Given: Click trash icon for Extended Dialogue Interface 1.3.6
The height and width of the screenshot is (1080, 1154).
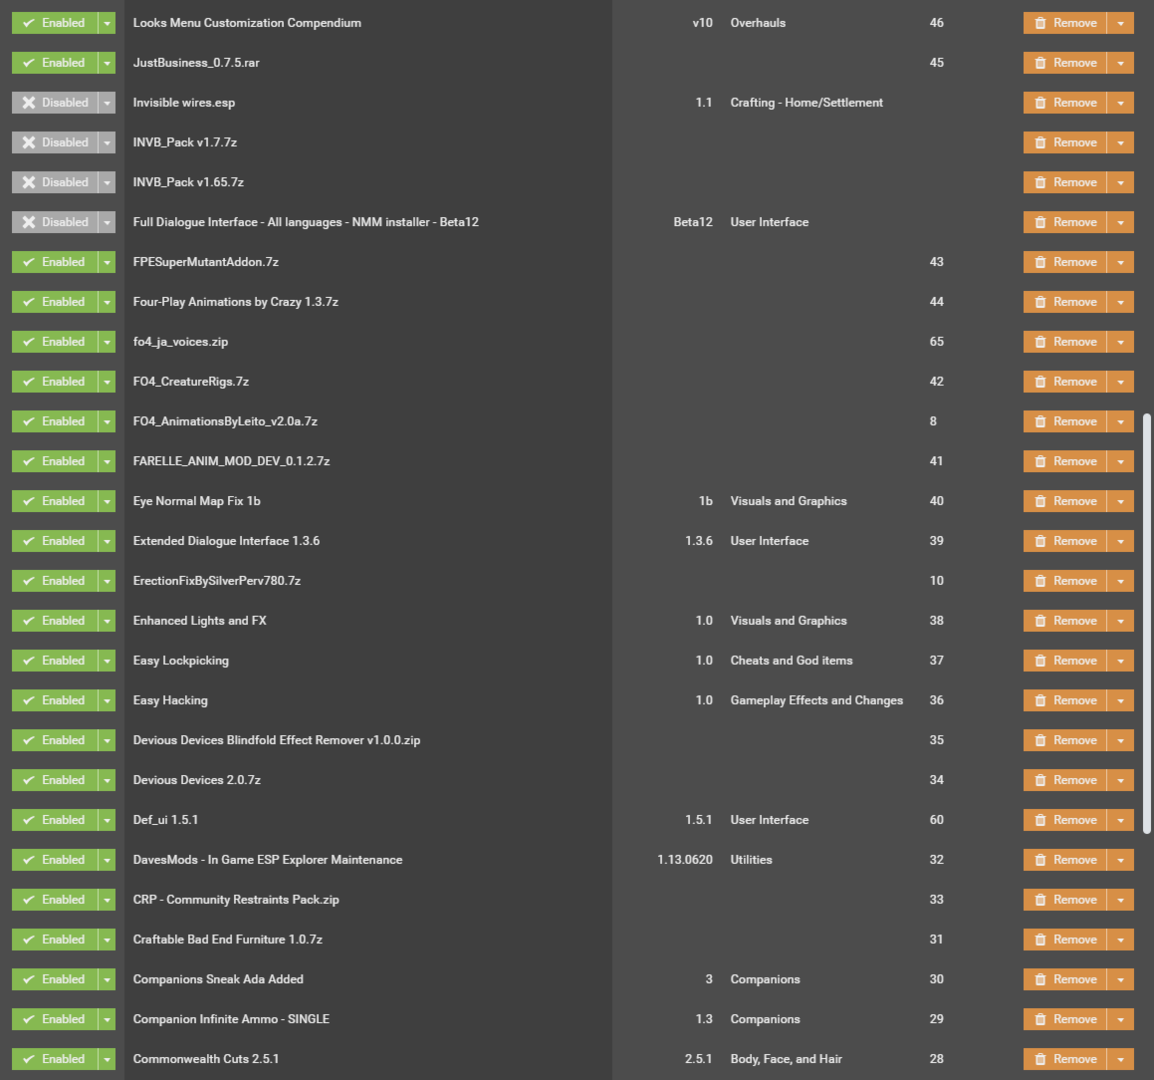Looking at the screenshot, I should click(x=1040, y=540).
